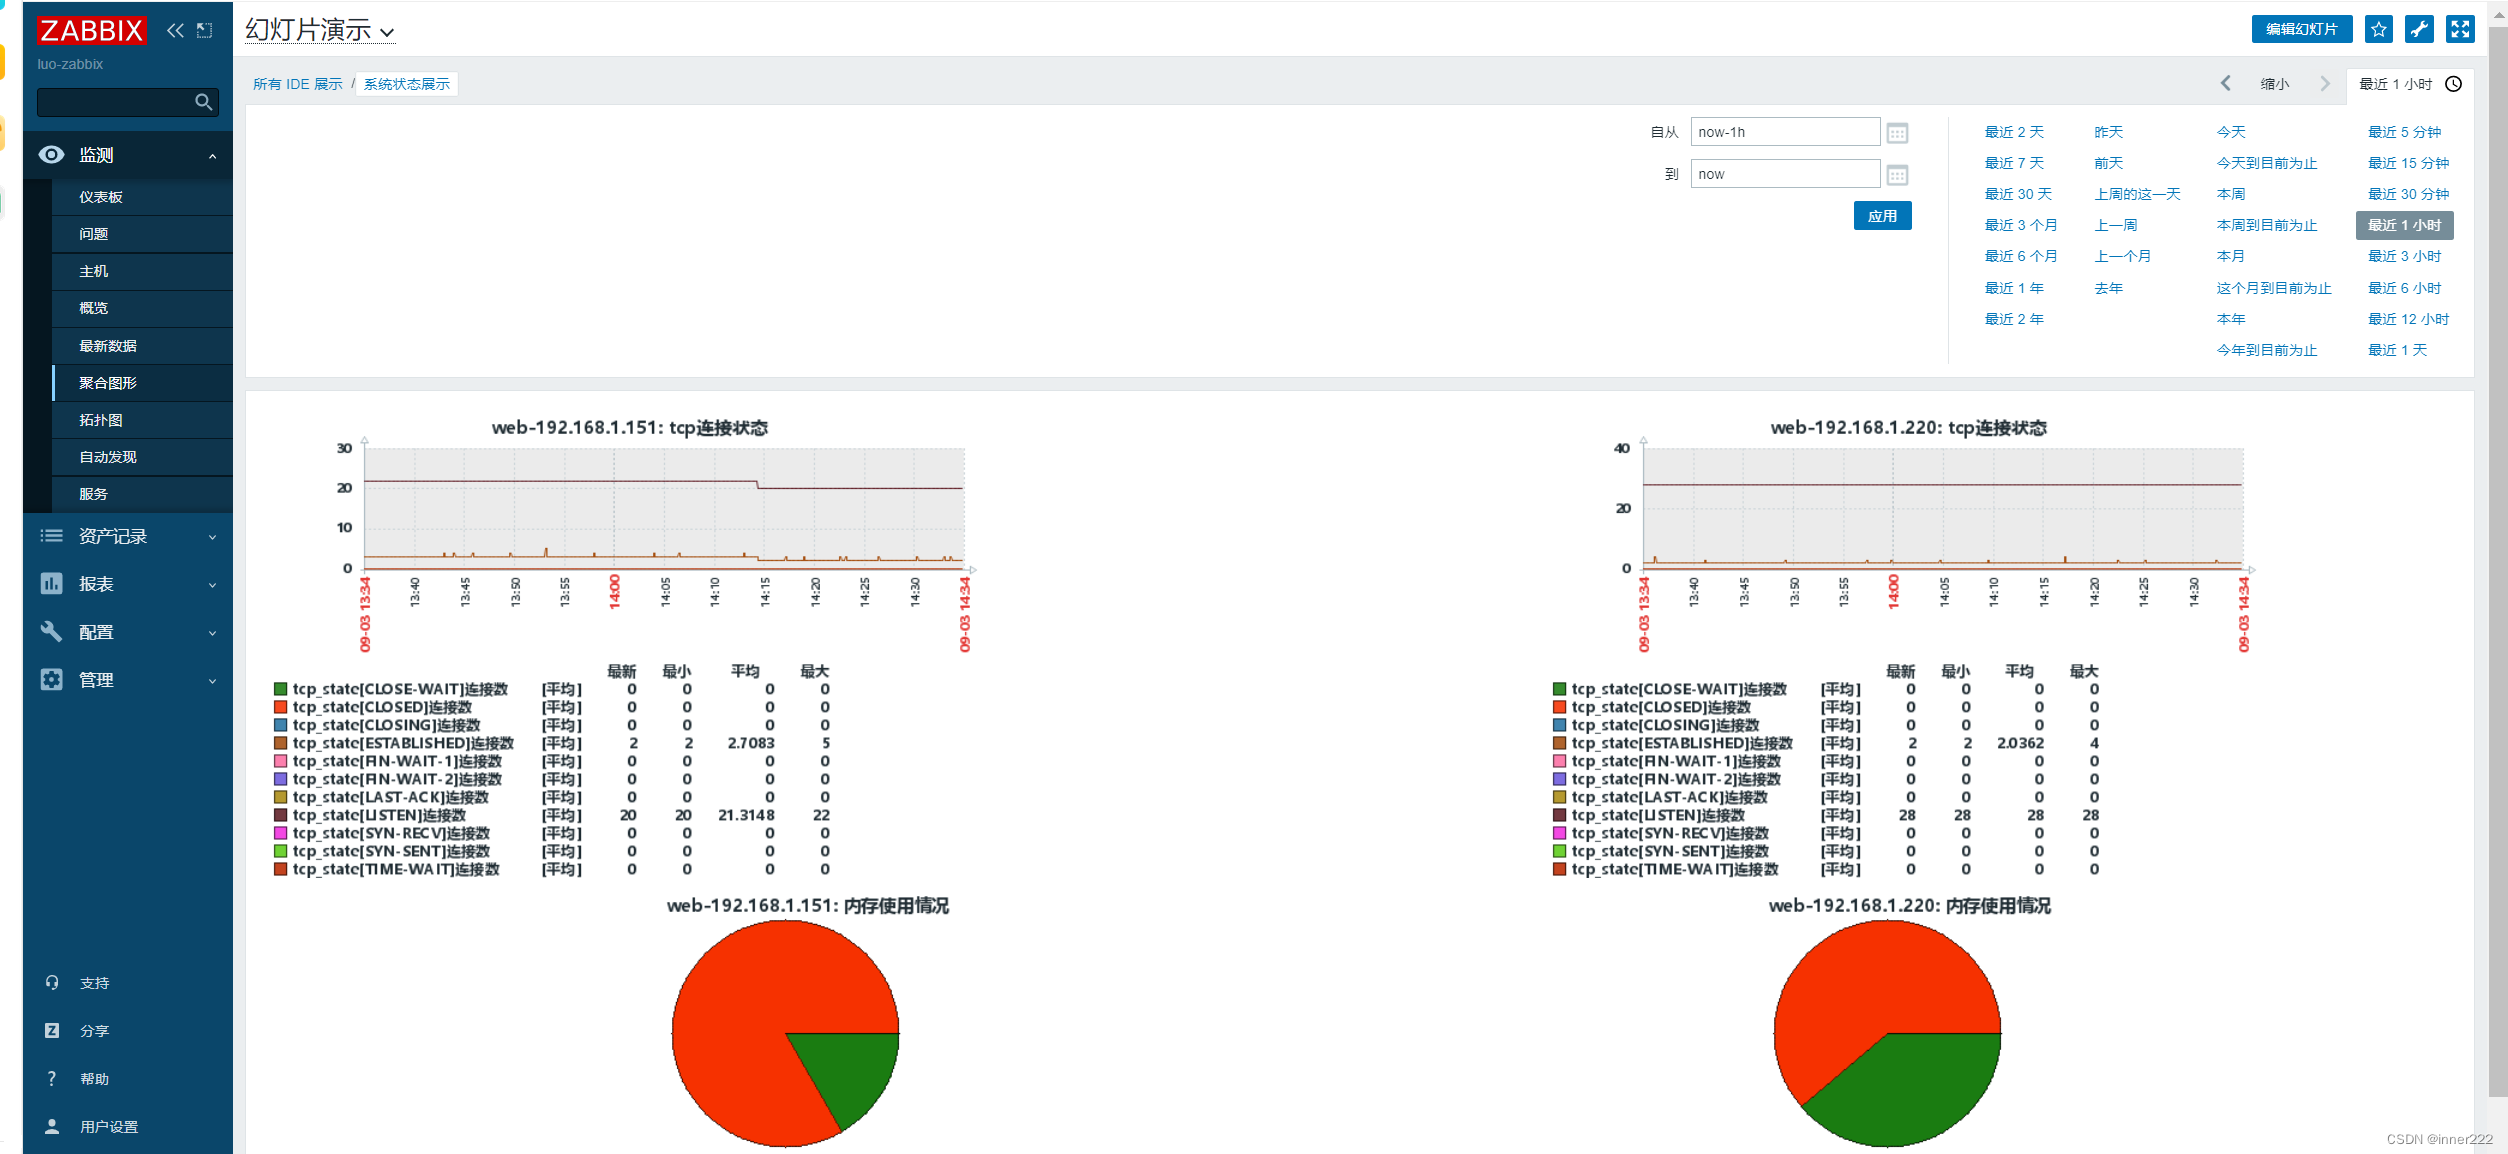Select the 最近 5 分钟 time range
Image resolution: width=2508 pixels, height=1154 pixels.
tap(2404, 132)
